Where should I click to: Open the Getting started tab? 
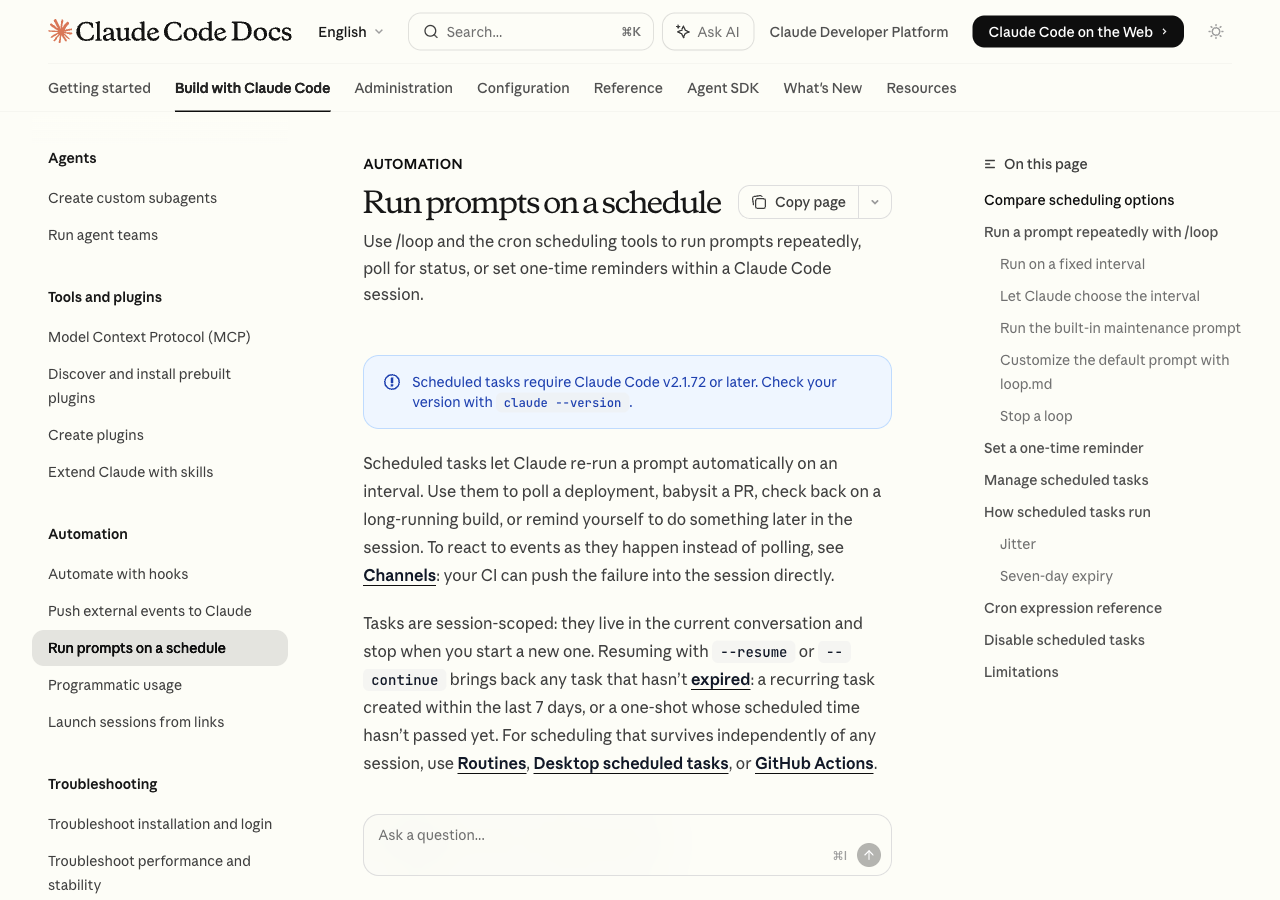pos(99,88)
